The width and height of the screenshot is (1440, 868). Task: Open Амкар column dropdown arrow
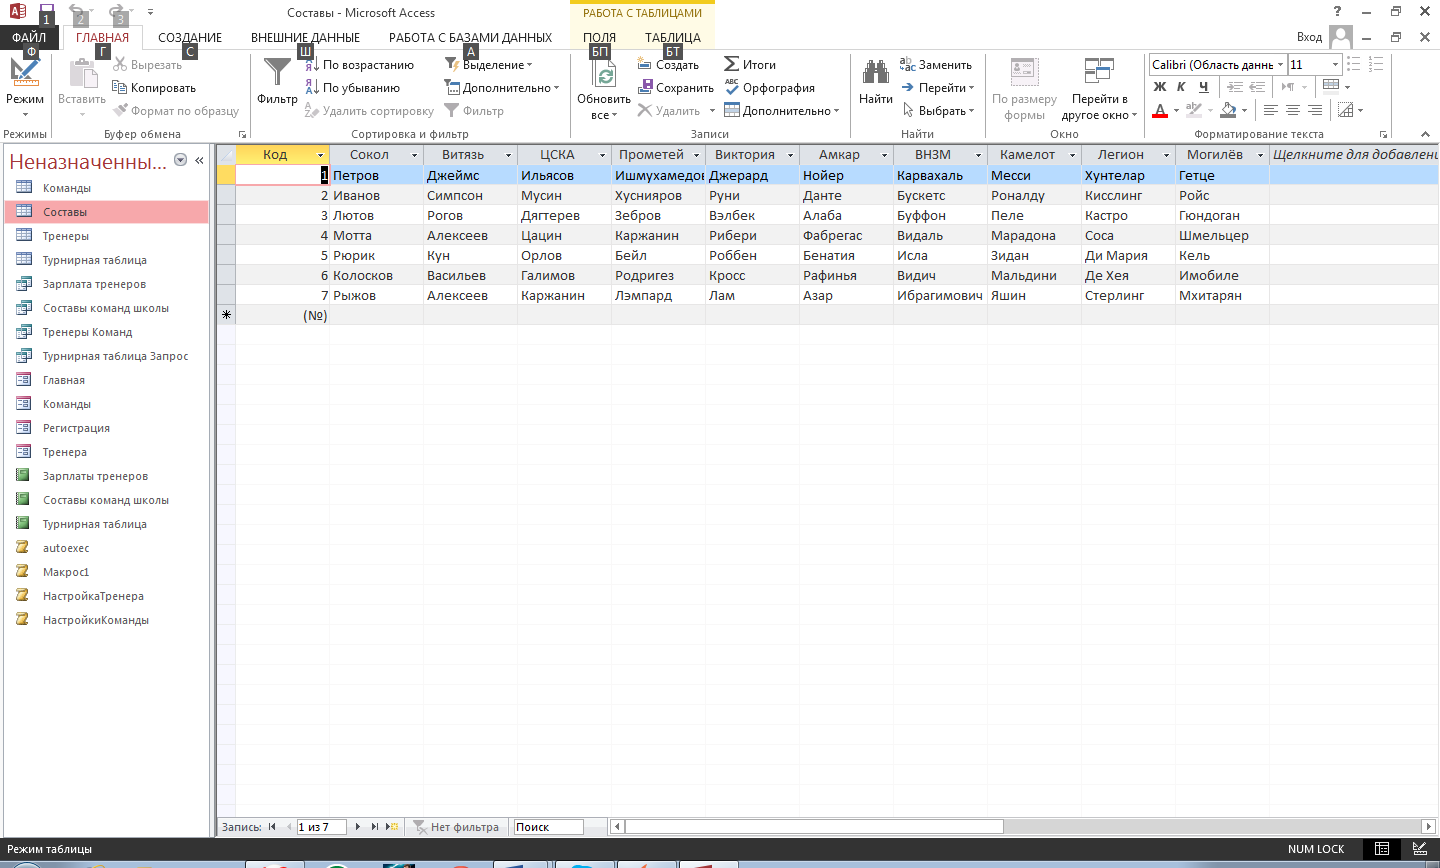(884, 155)
